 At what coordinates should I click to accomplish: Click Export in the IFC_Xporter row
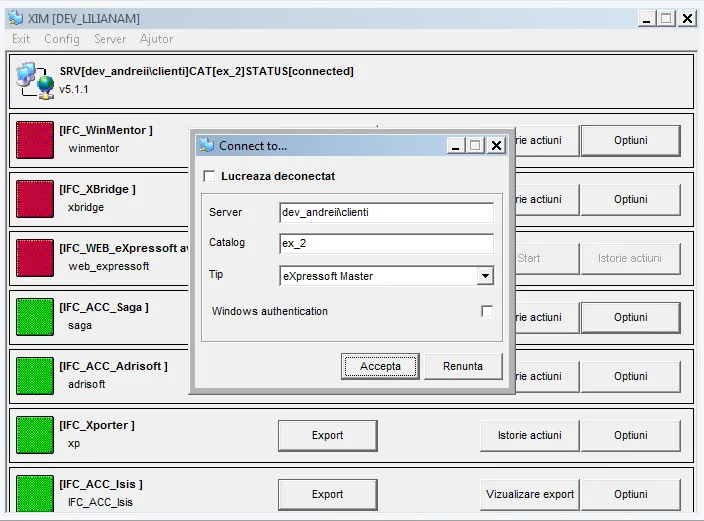click(x=328, y=435)
